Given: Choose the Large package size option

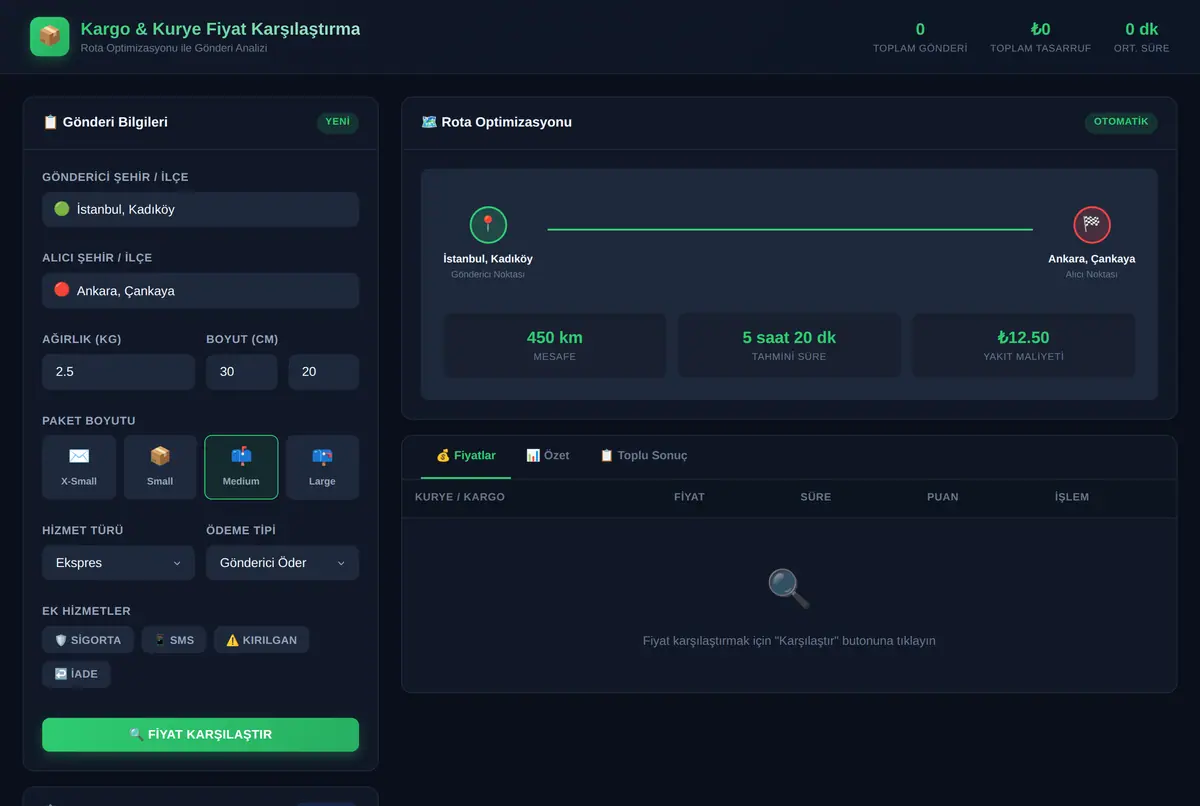Looking at the screenshot, I should (322, 467).
